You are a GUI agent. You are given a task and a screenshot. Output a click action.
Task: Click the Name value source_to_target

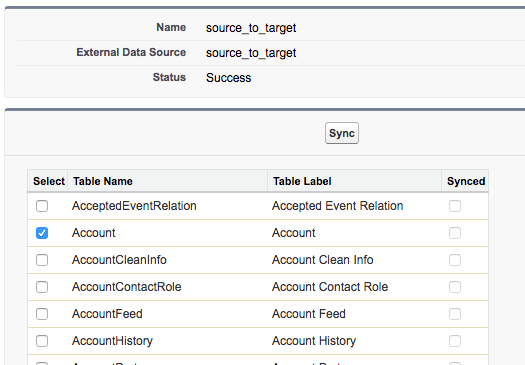coord(251,28)
